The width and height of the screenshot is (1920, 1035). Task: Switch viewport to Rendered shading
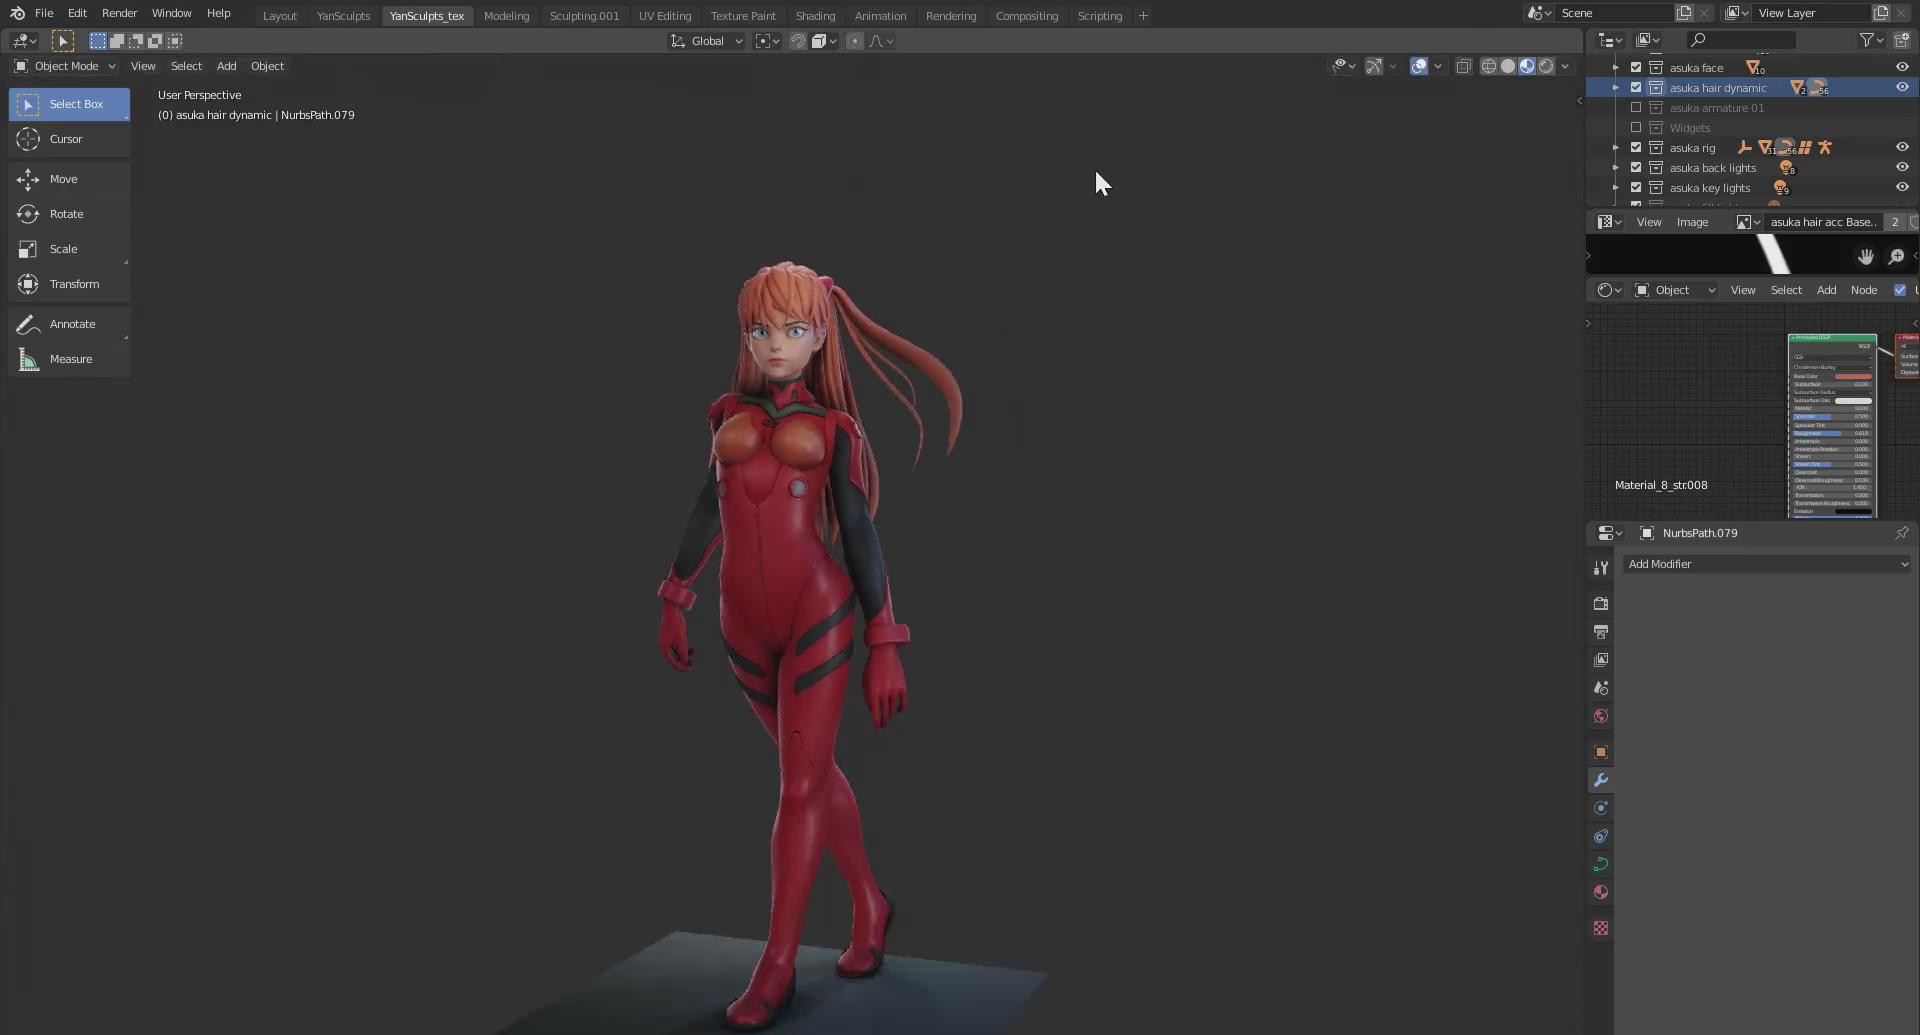click(1546, 66)
